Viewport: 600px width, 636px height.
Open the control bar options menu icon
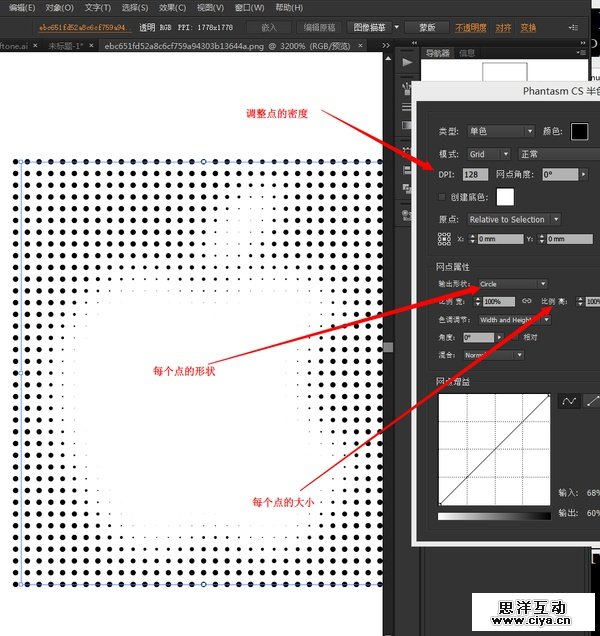pyautogui.click(x=573, y=28)
